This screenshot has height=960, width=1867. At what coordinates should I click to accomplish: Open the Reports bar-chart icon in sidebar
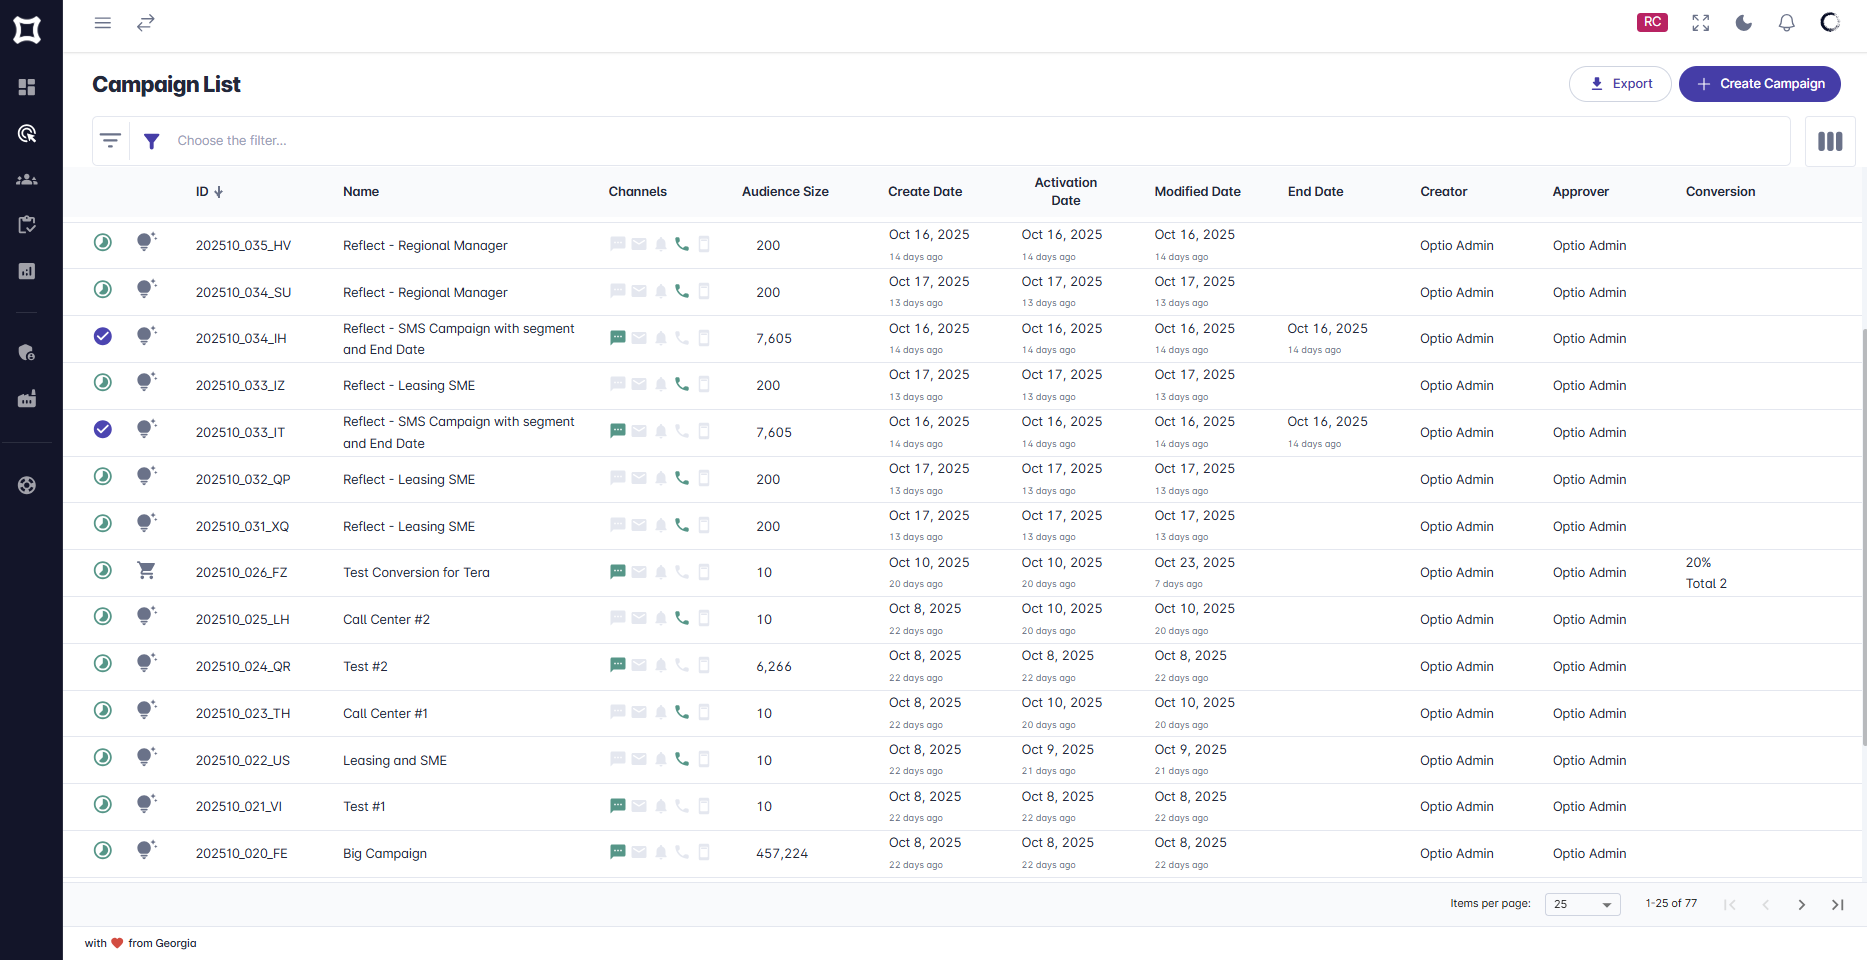click(28, 270)
